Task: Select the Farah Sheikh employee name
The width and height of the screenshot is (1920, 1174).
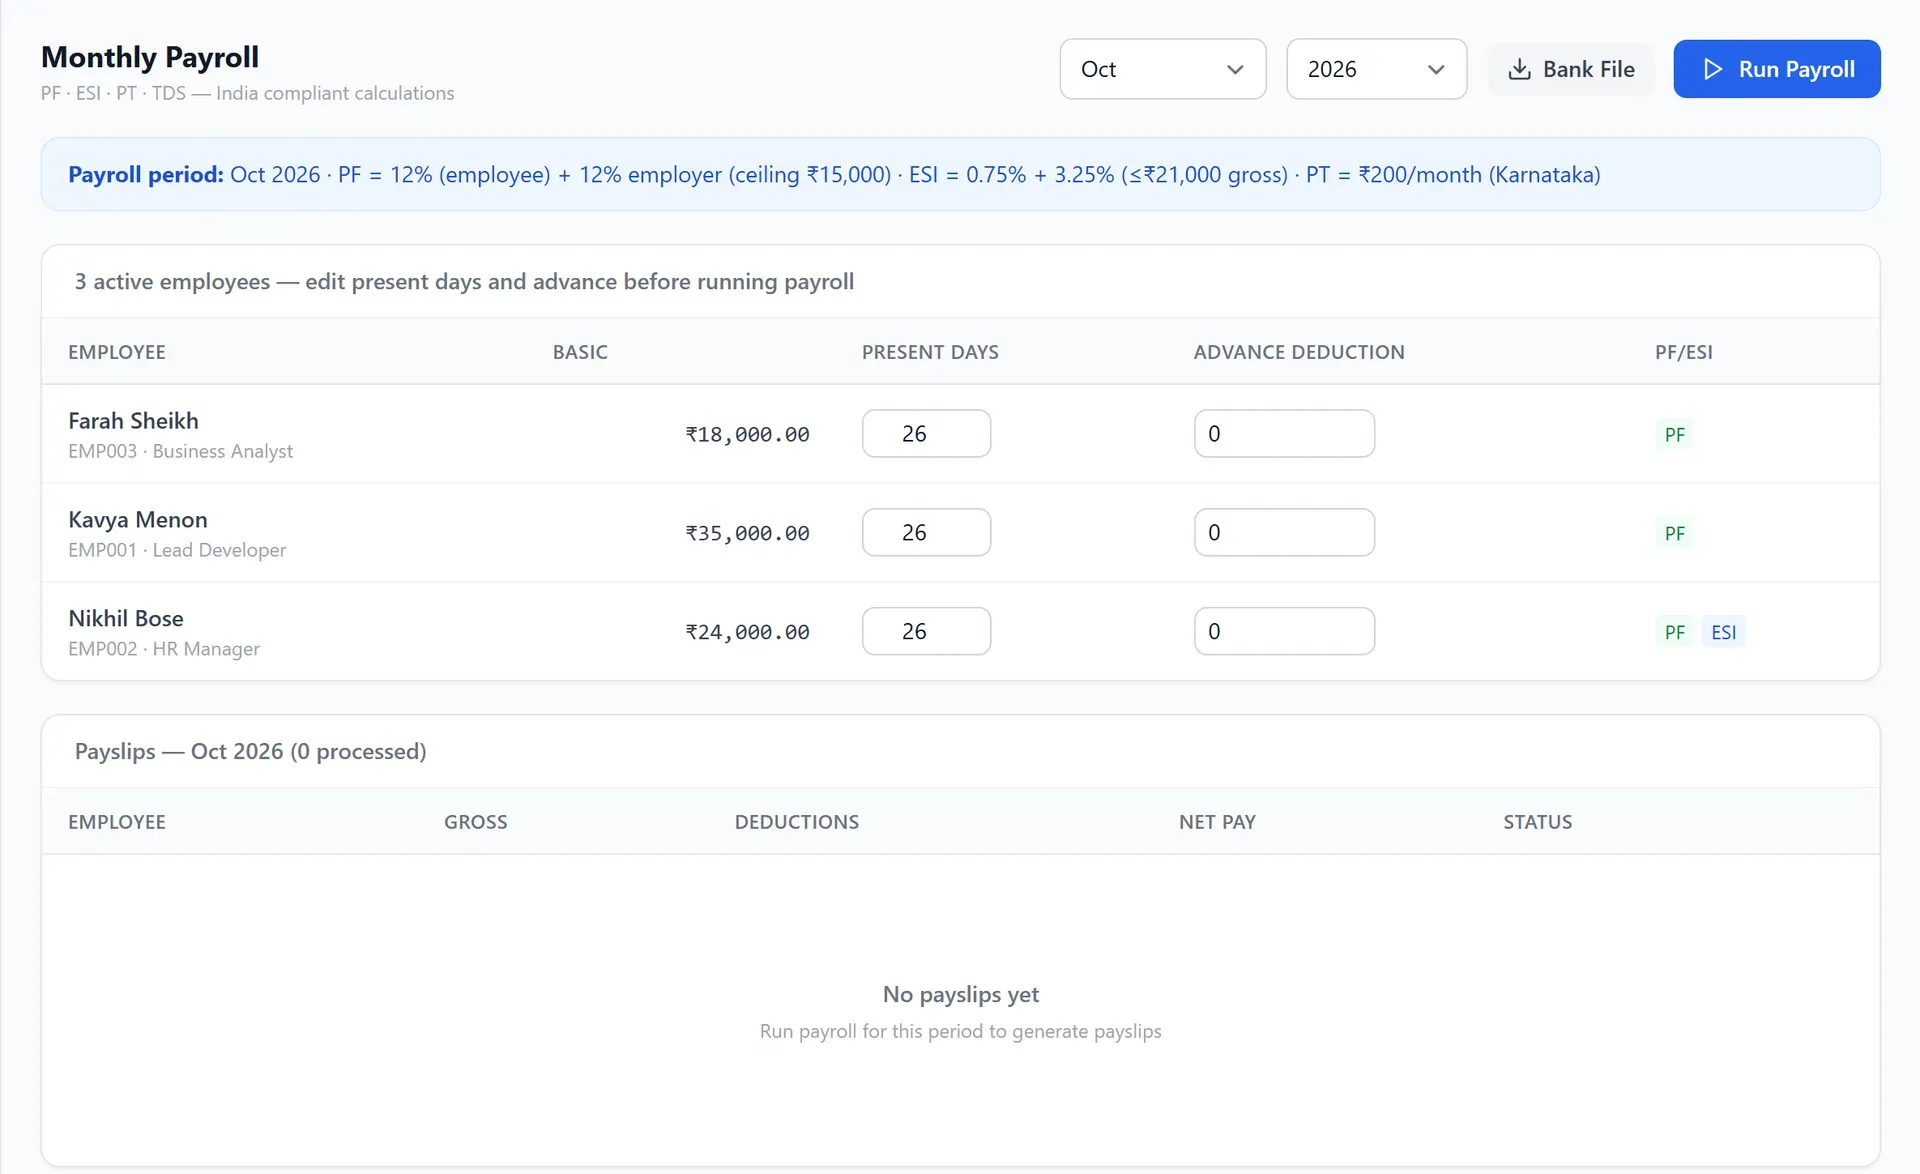Action: tap(133, 420)
